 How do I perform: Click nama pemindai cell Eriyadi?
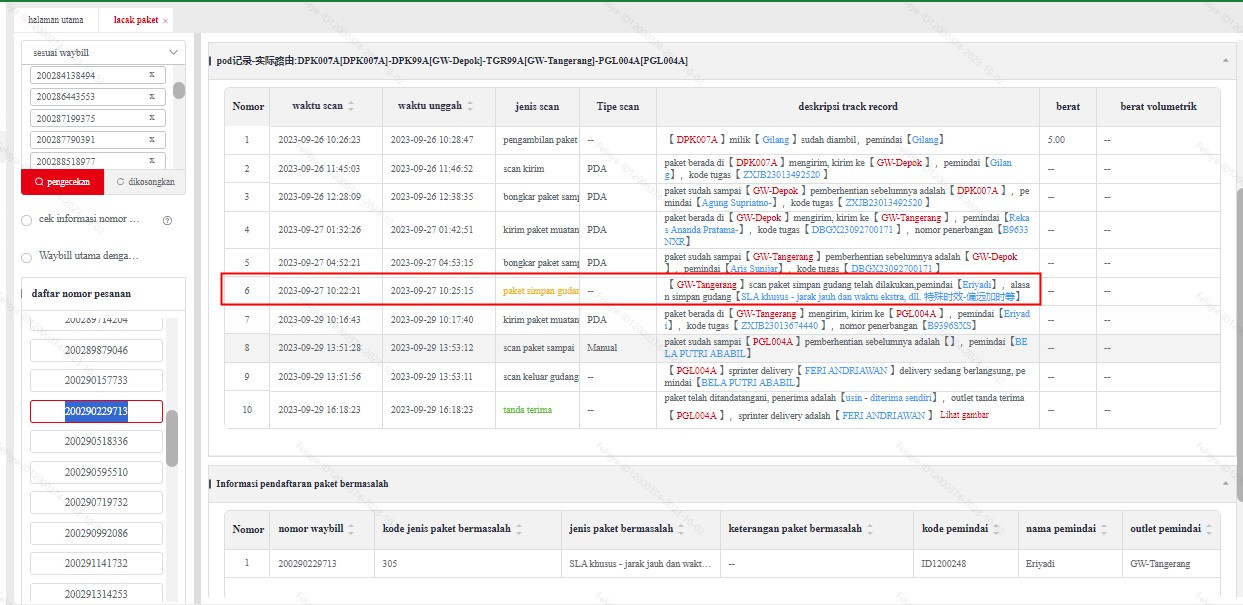pos(1040,564)
